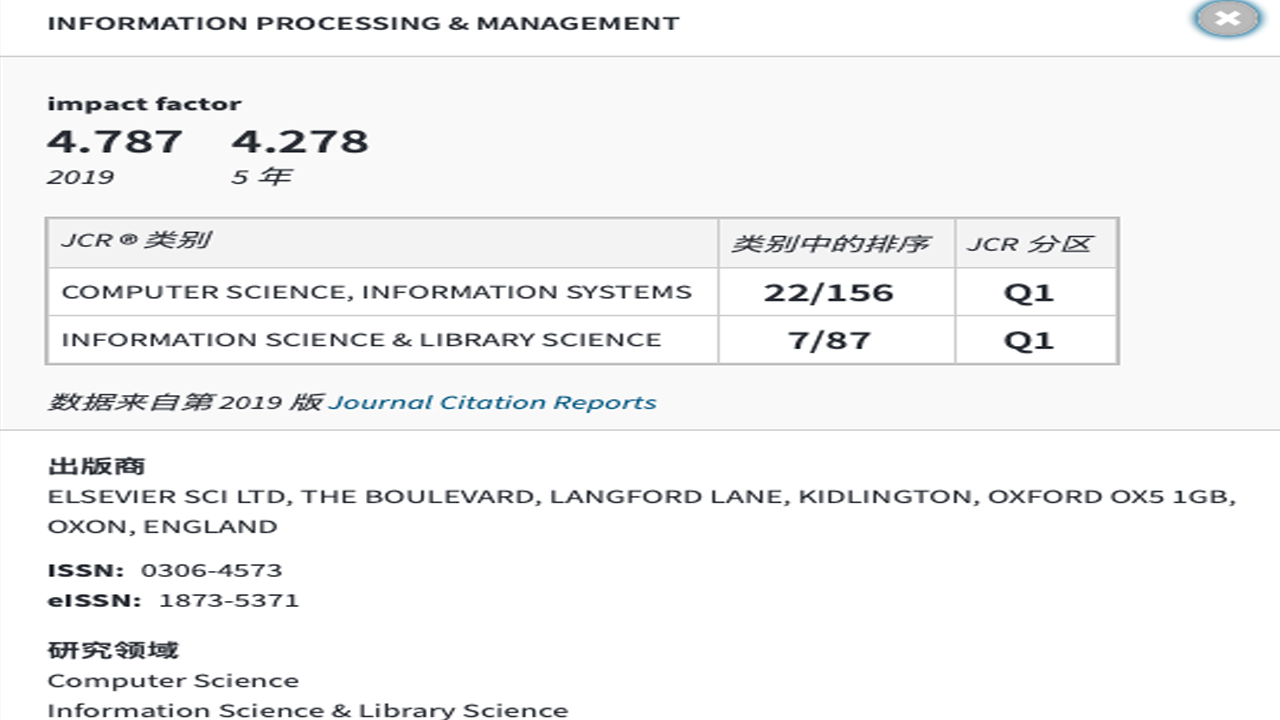Click the 出版商 heading
Image resolution: width=1280 pixels, height=720 pixels.
[x=96, y=466]
